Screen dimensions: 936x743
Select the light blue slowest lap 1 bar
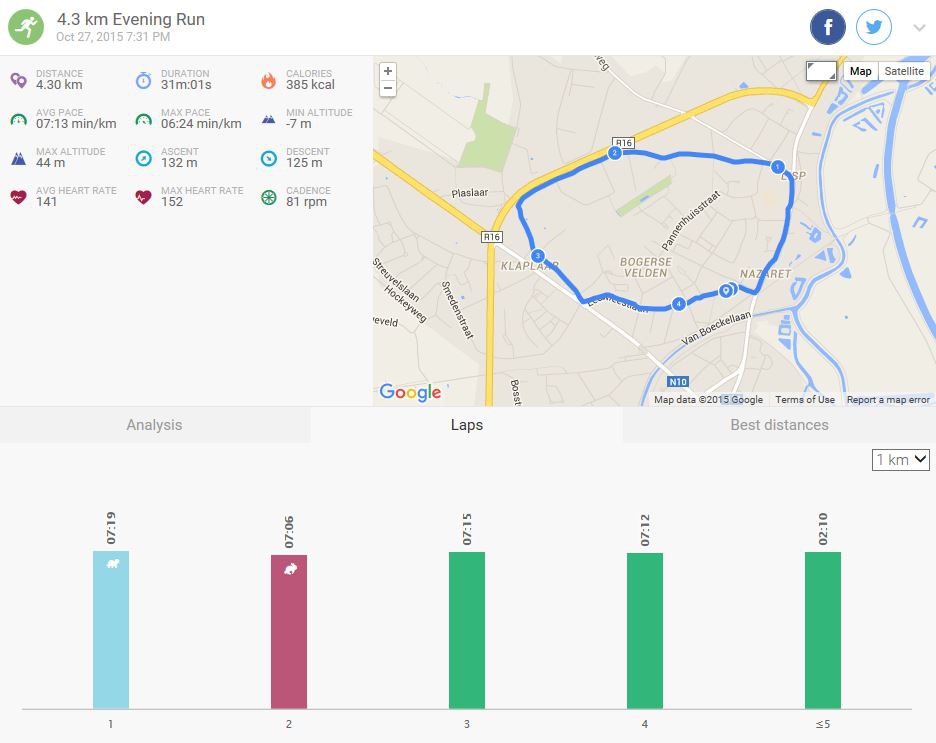[x=111, y=629]
